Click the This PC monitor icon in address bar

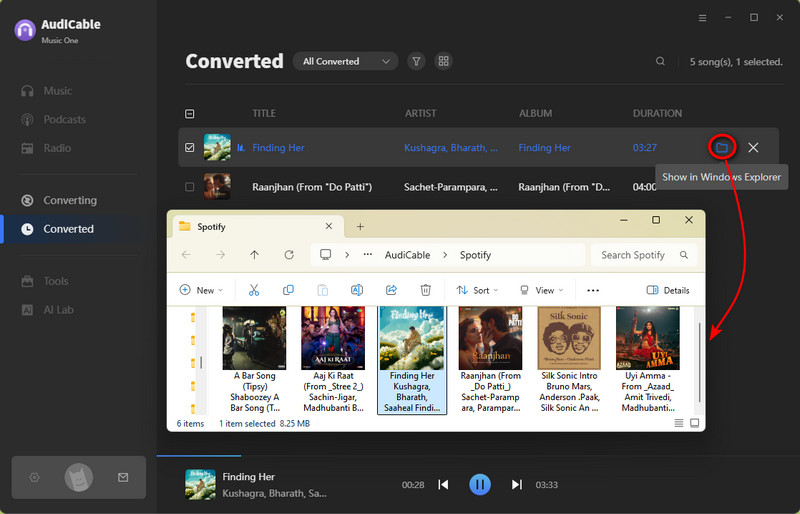[326, 254]
